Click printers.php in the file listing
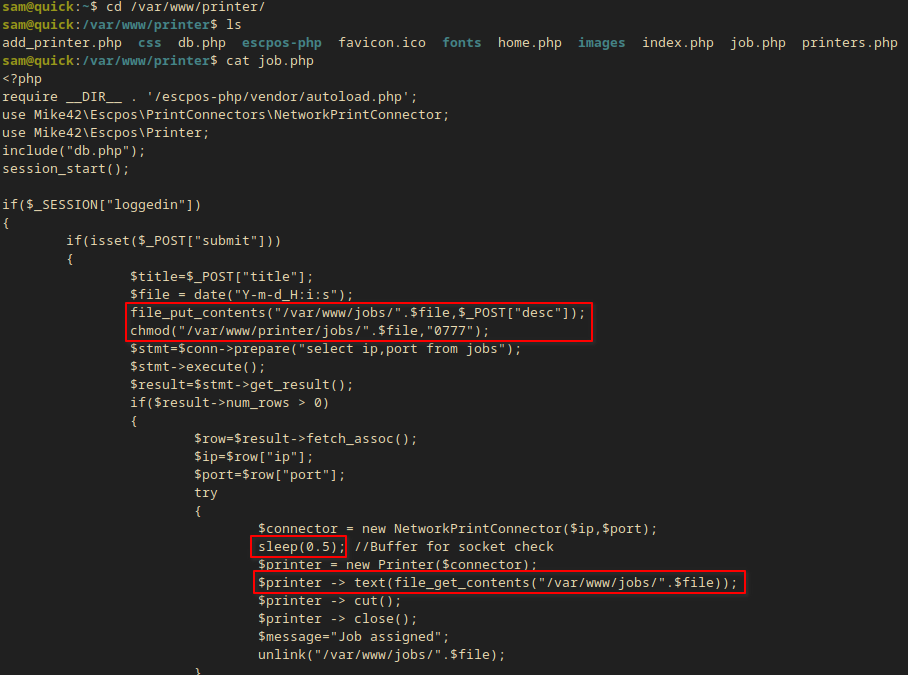908x675 pixels. pyautogui.click(x=849, y=43)
